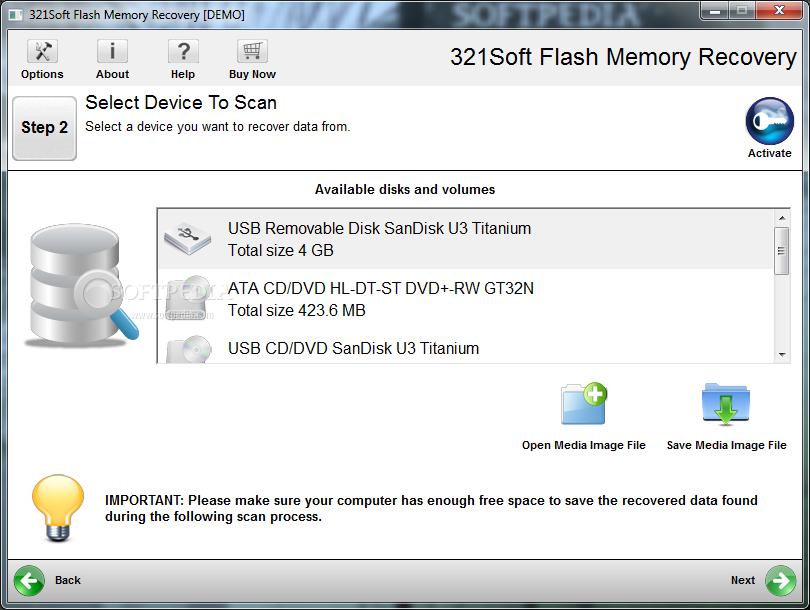This screenshot has height=610, width=810.
Task: Click the device list scrollbar up arrow
Action: [782, 217]
